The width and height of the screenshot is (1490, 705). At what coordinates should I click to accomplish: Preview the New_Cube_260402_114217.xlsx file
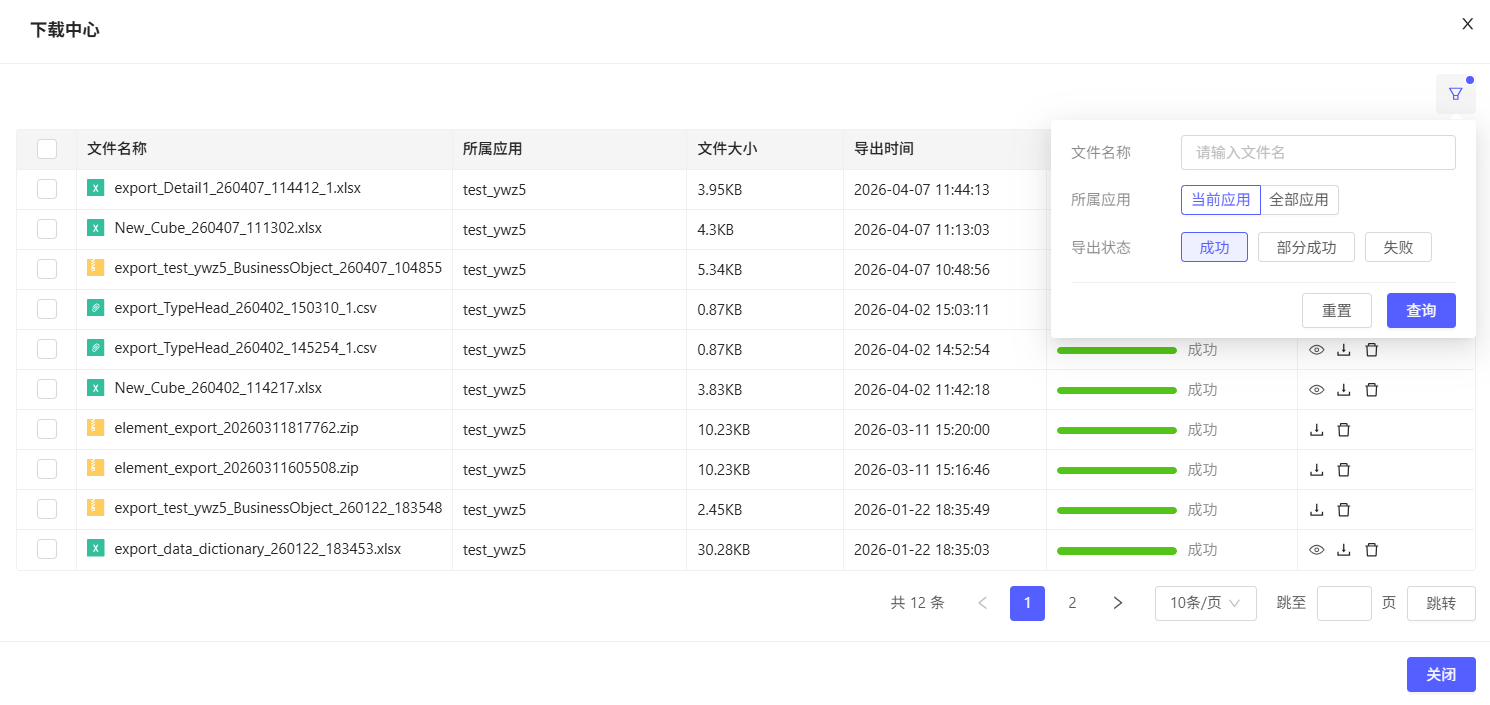[1317, 390]
